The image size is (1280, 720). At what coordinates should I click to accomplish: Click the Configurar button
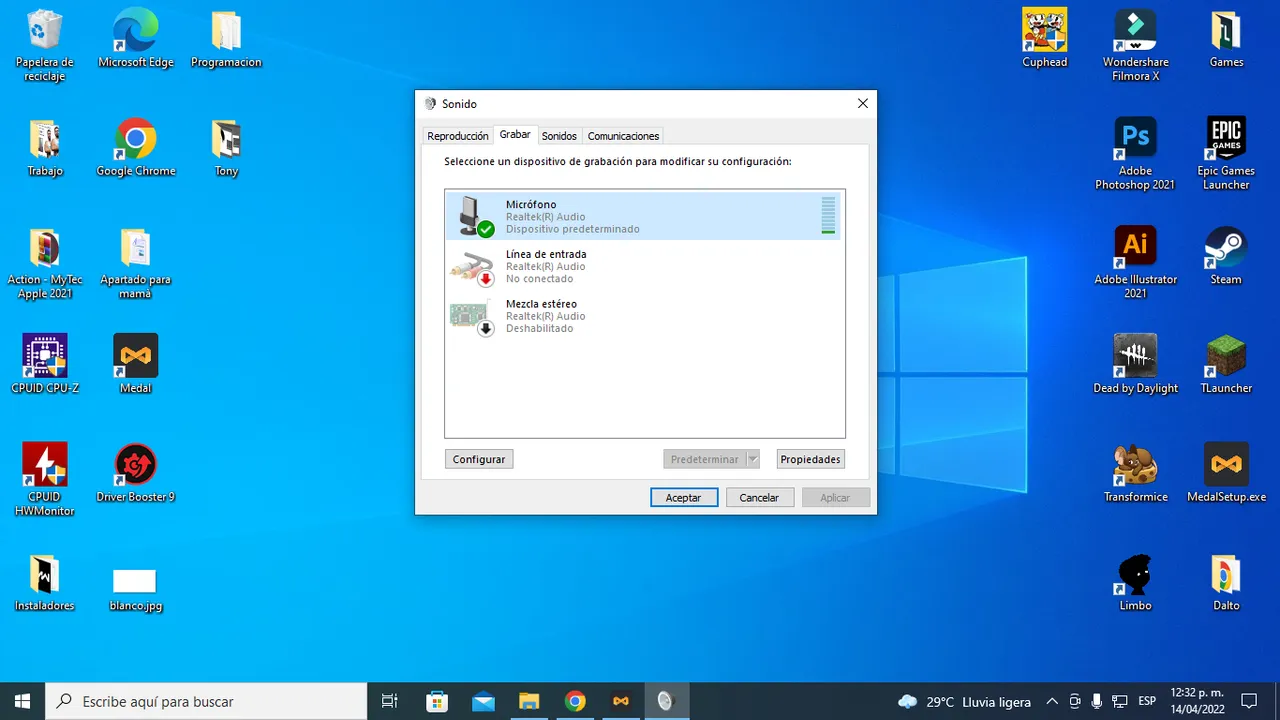(479, 459)
